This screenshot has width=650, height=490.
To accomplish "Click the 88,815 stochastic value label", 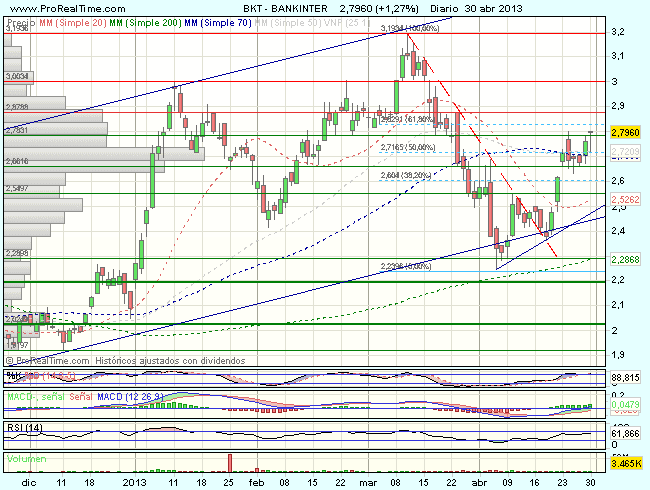I will click(625, 377).
